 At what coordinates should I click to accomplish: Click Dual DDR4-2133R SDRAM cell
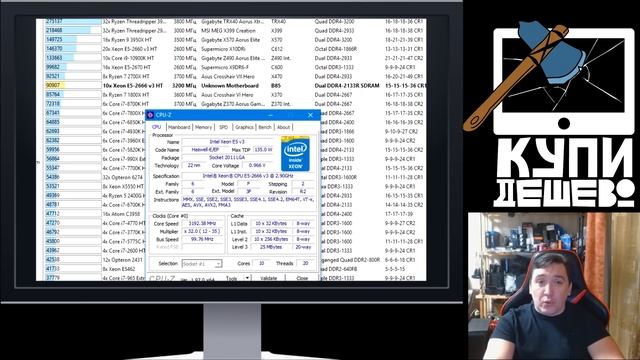(x=347, y=86)
